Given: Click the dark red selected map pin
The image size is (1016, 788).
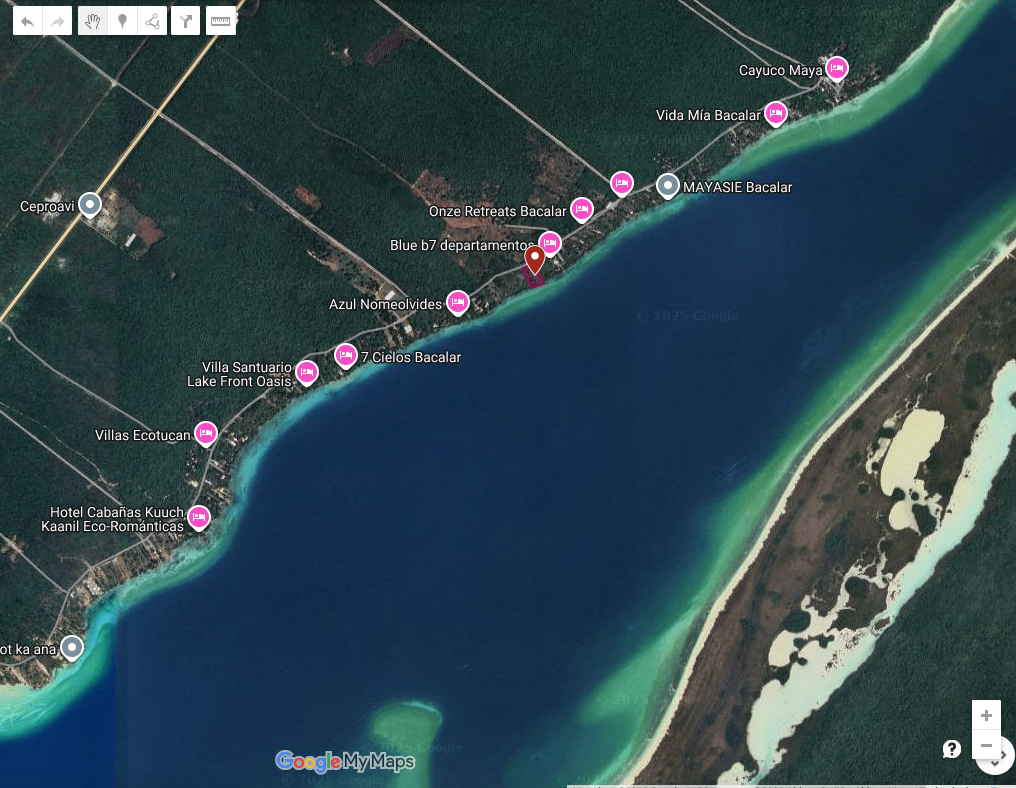Looking at the screenshot, I should [x=535, y=259].
